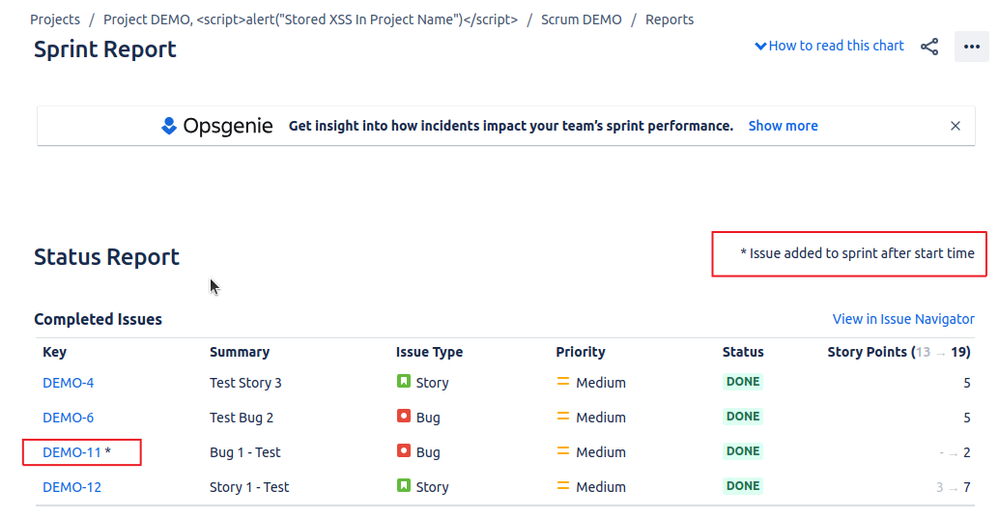Open View in Issue Navigator link

click(x=903, y=319)
